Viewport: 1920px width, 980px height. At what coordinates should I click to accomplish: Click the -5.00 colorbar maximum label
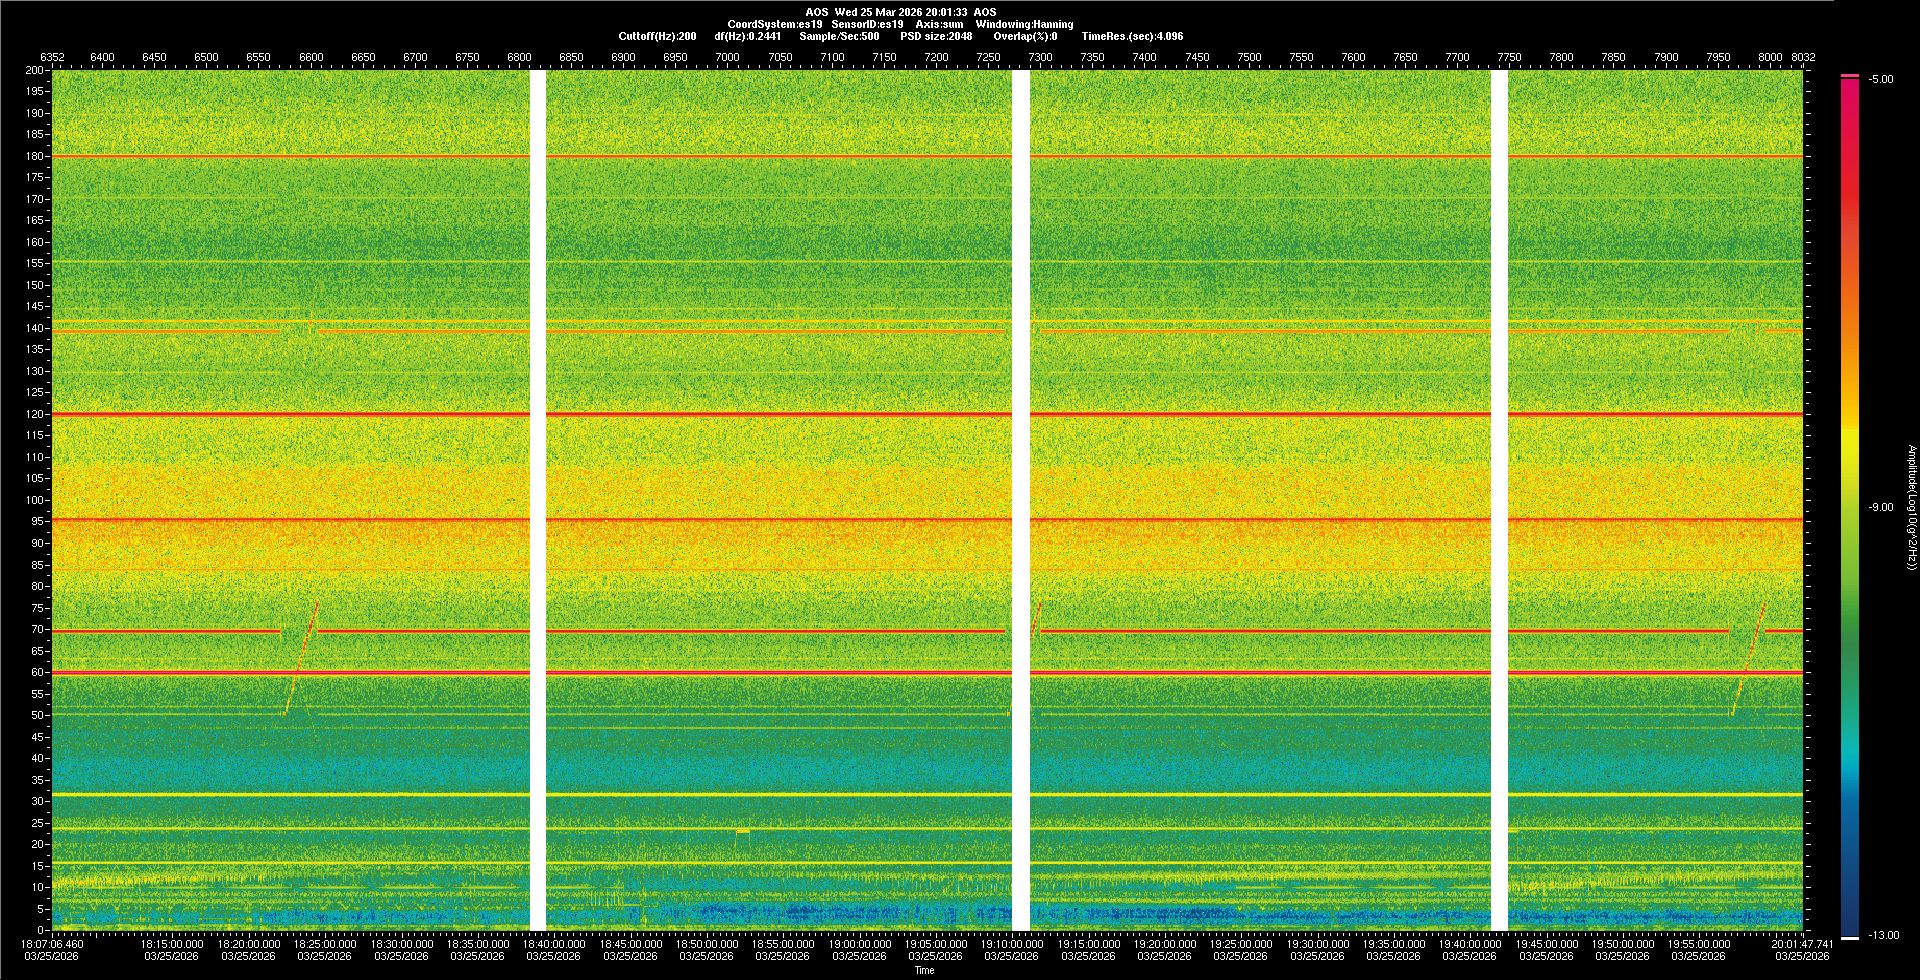click(x=1881, y=80)
